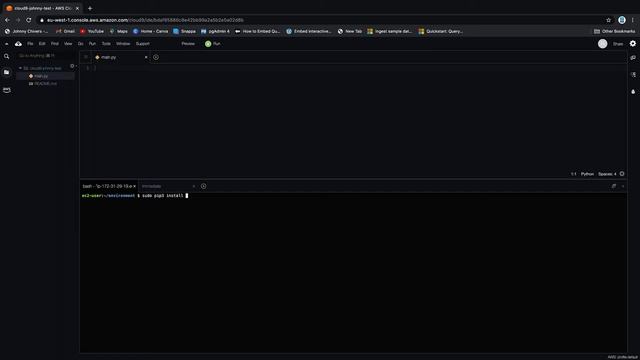The width and height of the screenshot is (640, 360).
Task: Open the Find menu
Action: [55, 44]
